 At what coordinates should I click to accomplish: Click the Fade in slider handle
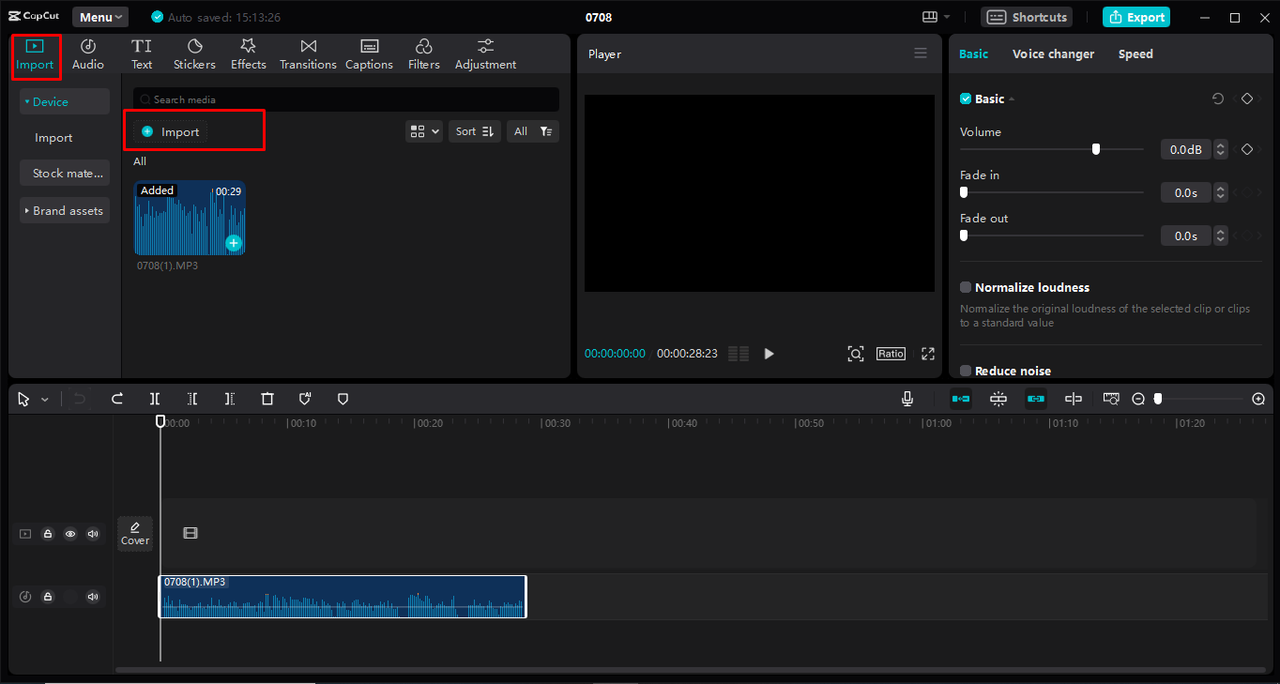pyautogui.click(x=964, y=192)
